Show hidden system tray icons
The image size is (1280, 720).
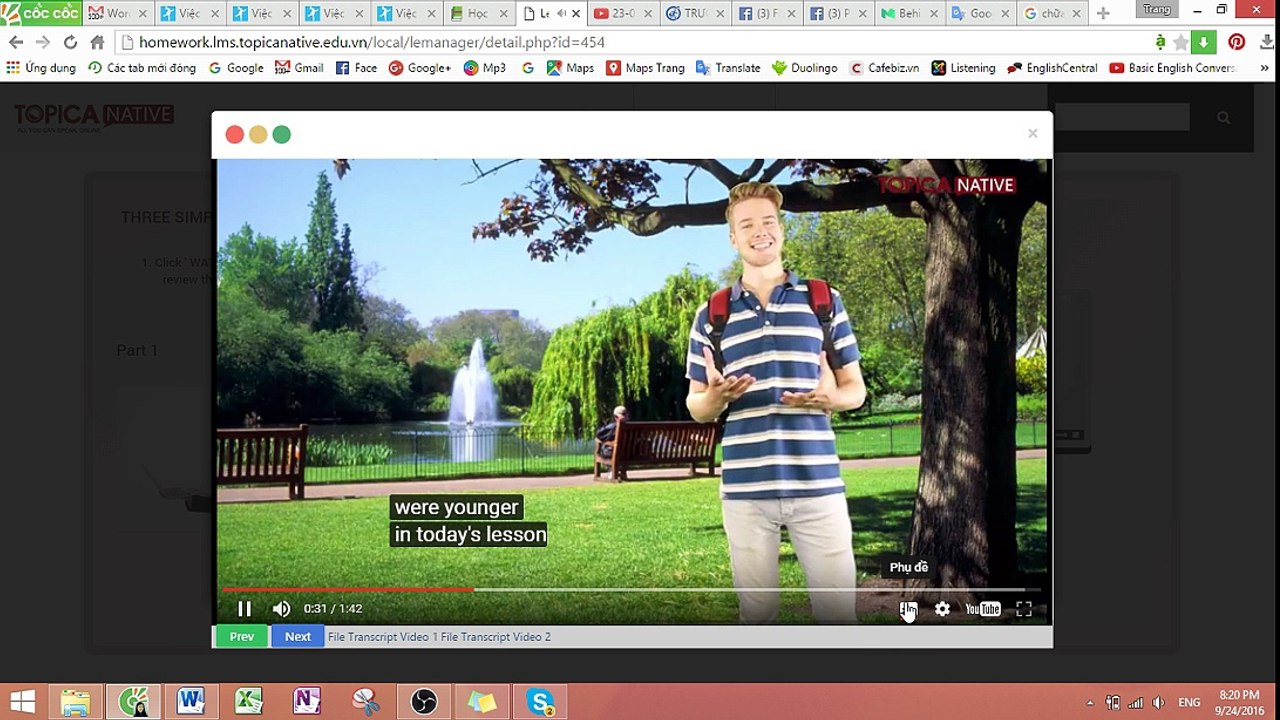pyautogui.click(x=1090, y=702)
